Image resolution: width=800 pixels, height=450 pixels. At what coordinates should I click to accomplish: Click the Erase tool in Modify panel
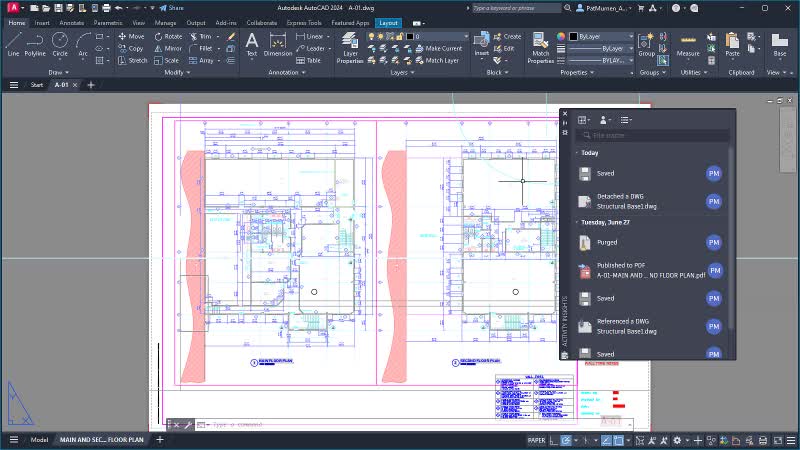coord(231,36)
